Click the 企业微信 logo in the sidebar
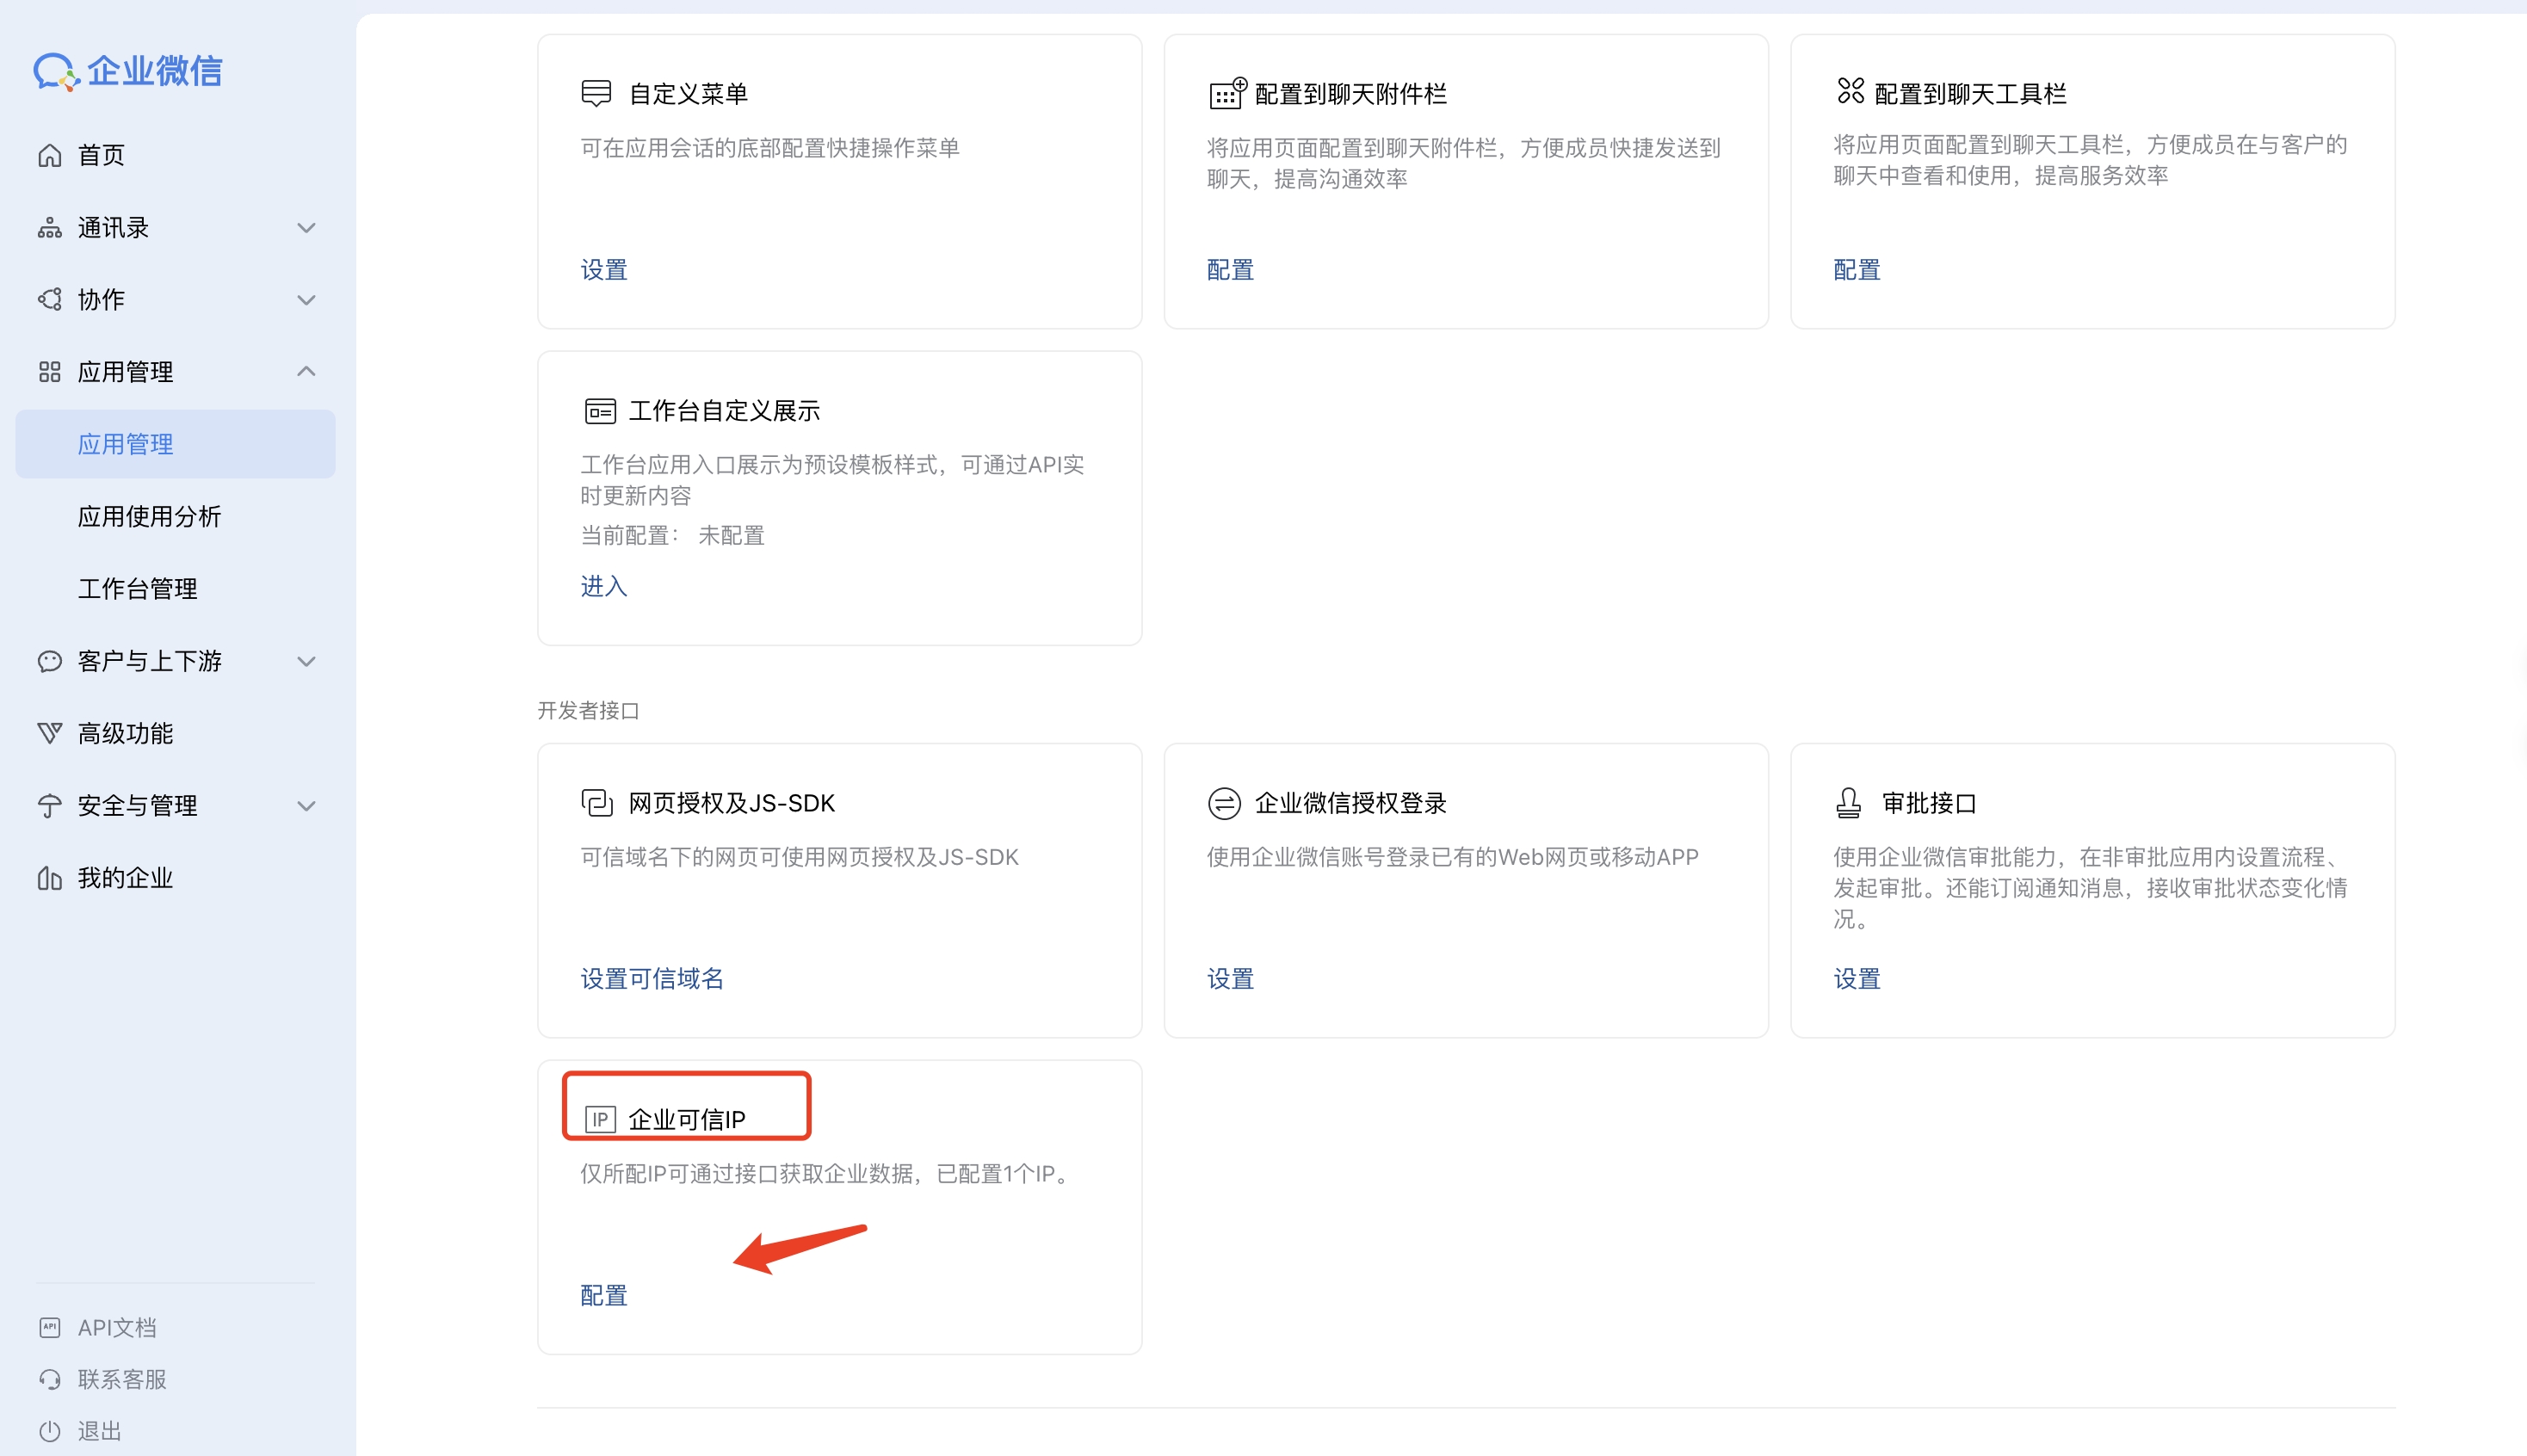 [x=128, y=70]
